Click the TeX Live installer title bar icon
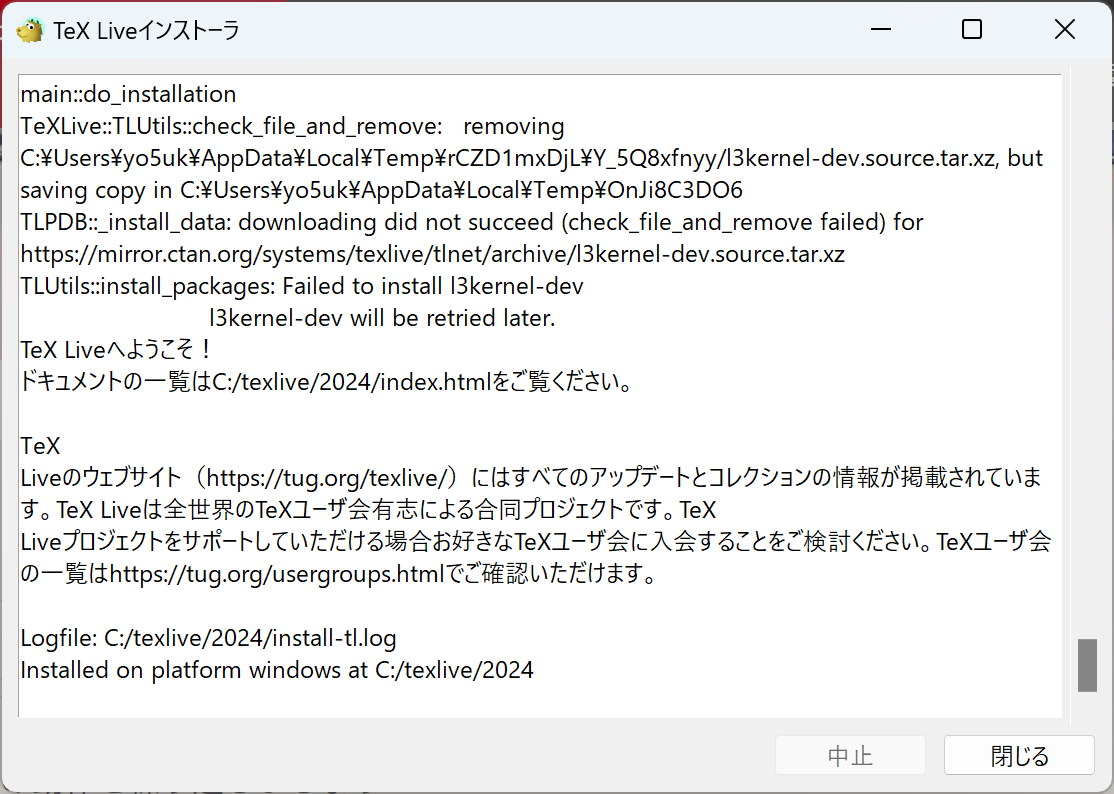The image size is (1114, 794). pos(30,30)
